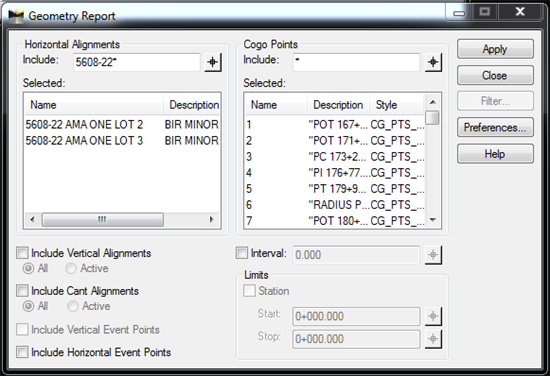
Task: Enable Include Vertical Alignments checkbox
Action: 22,253
